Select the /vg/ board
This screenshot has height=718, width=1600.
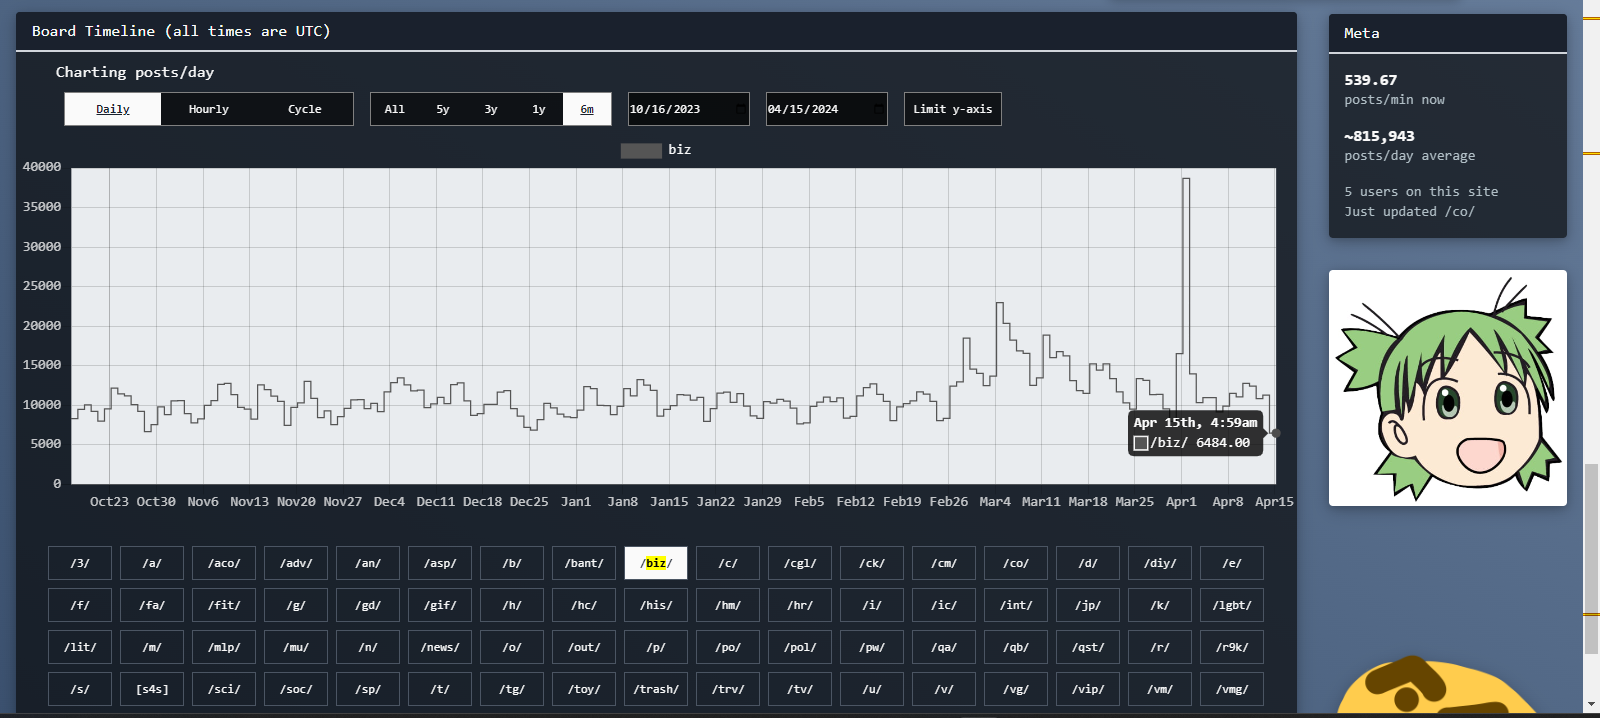1016,689
